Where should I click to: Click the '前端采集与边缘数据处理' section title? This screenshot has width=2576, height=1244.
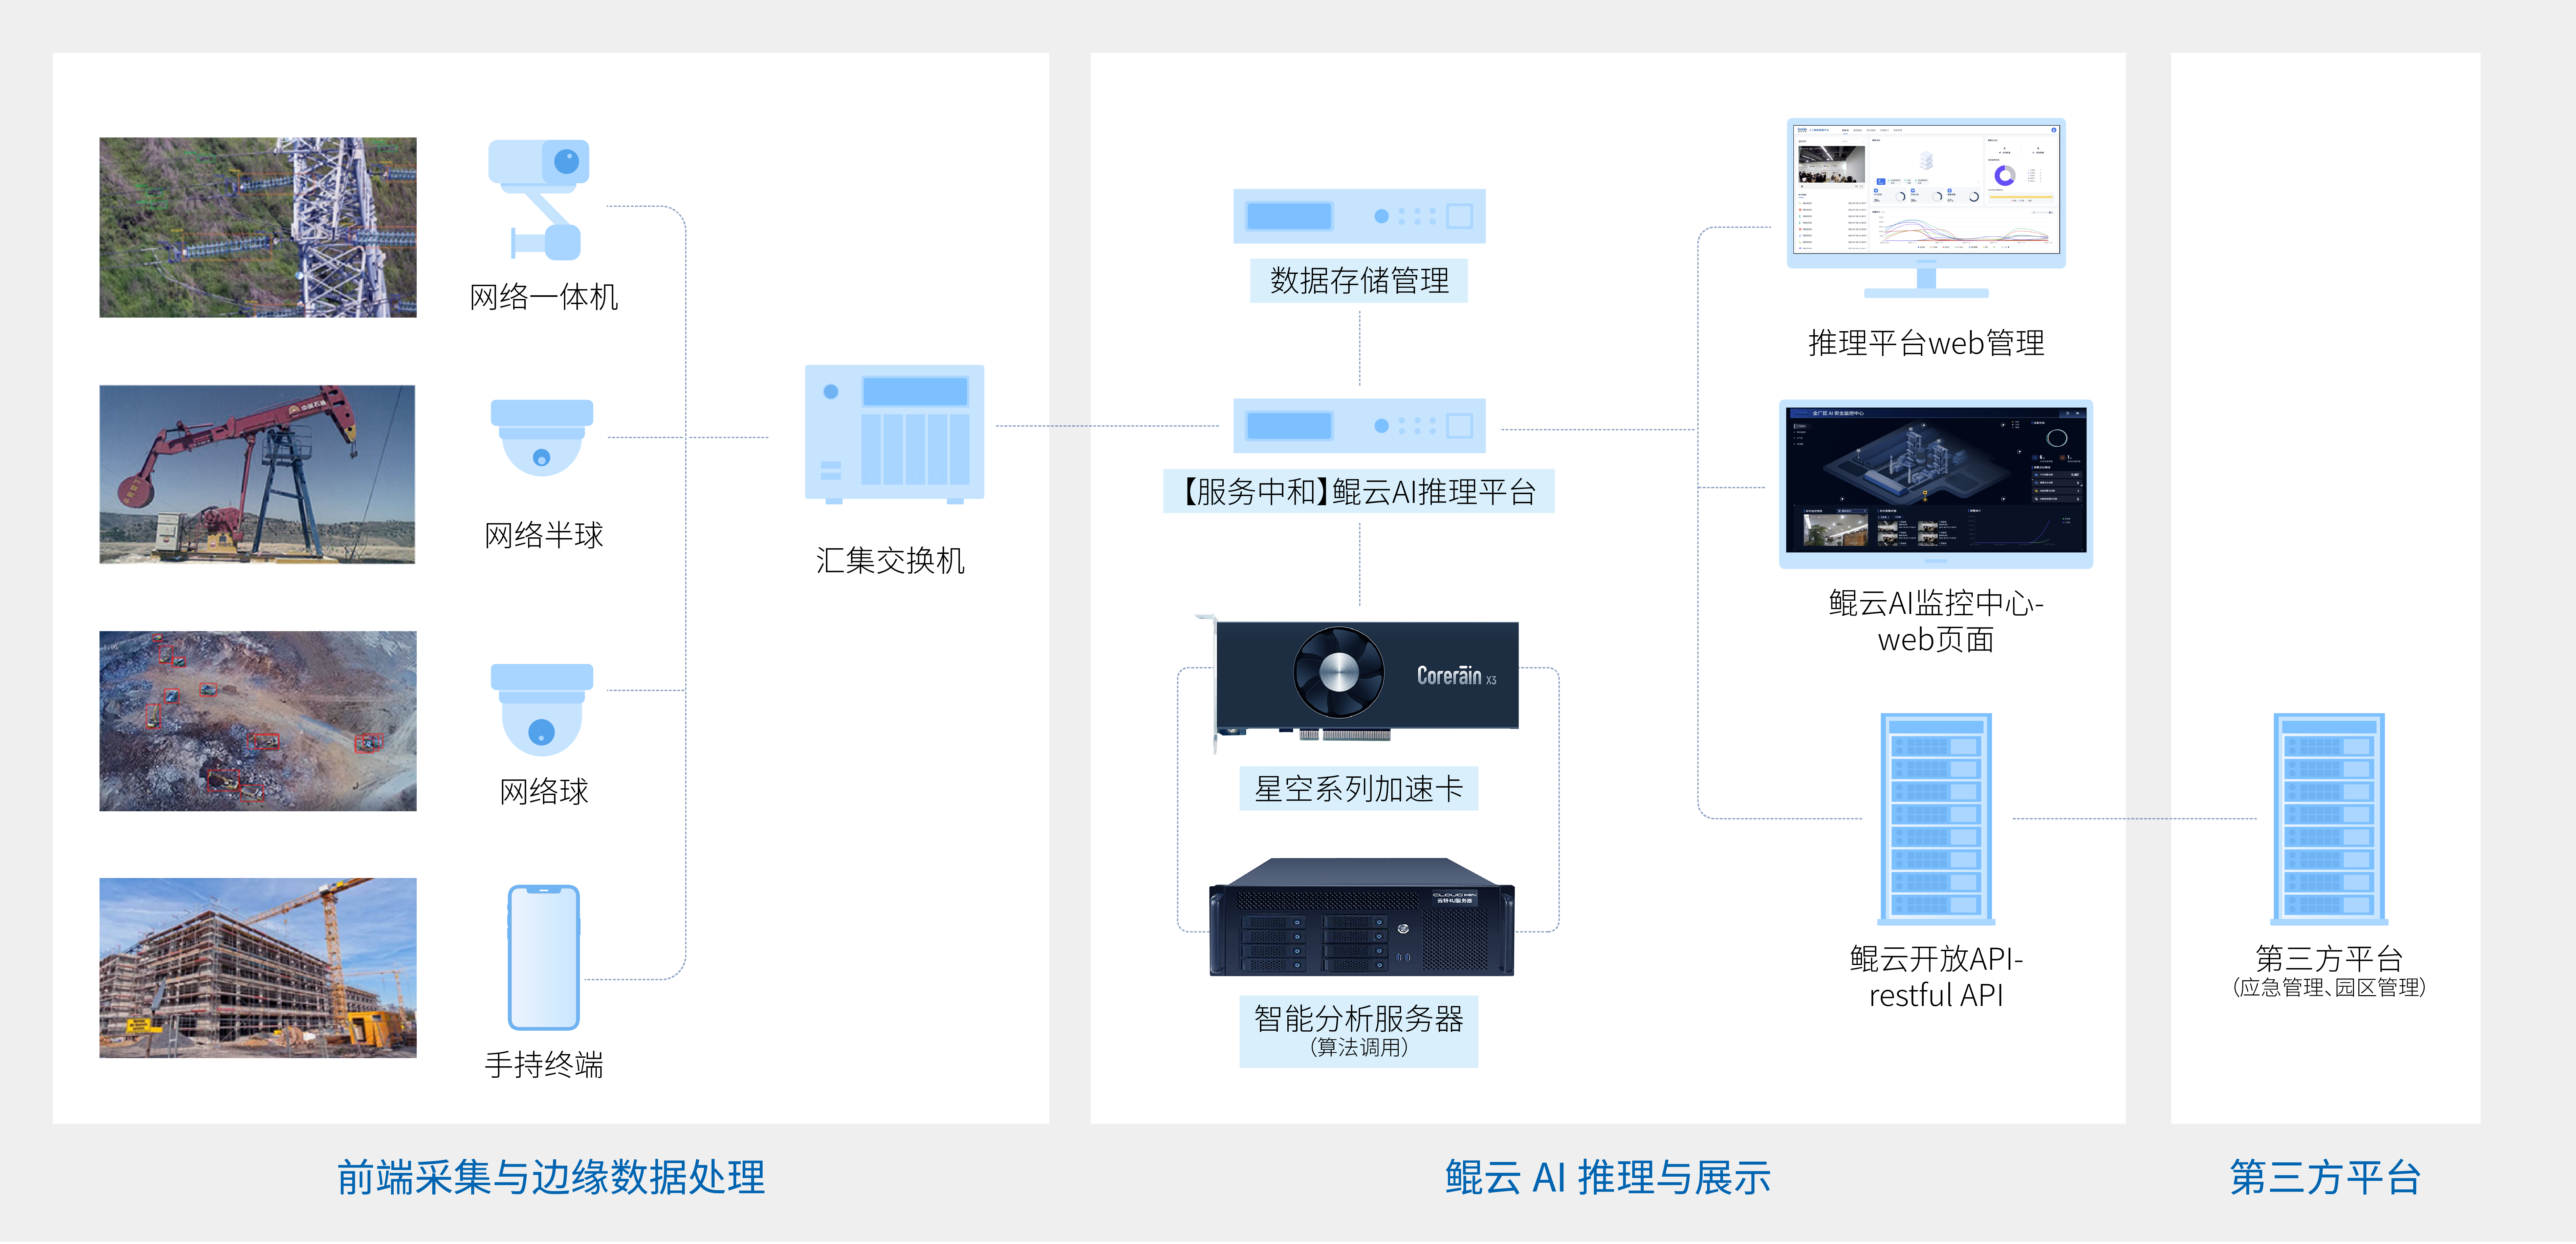click(551, 1177)
